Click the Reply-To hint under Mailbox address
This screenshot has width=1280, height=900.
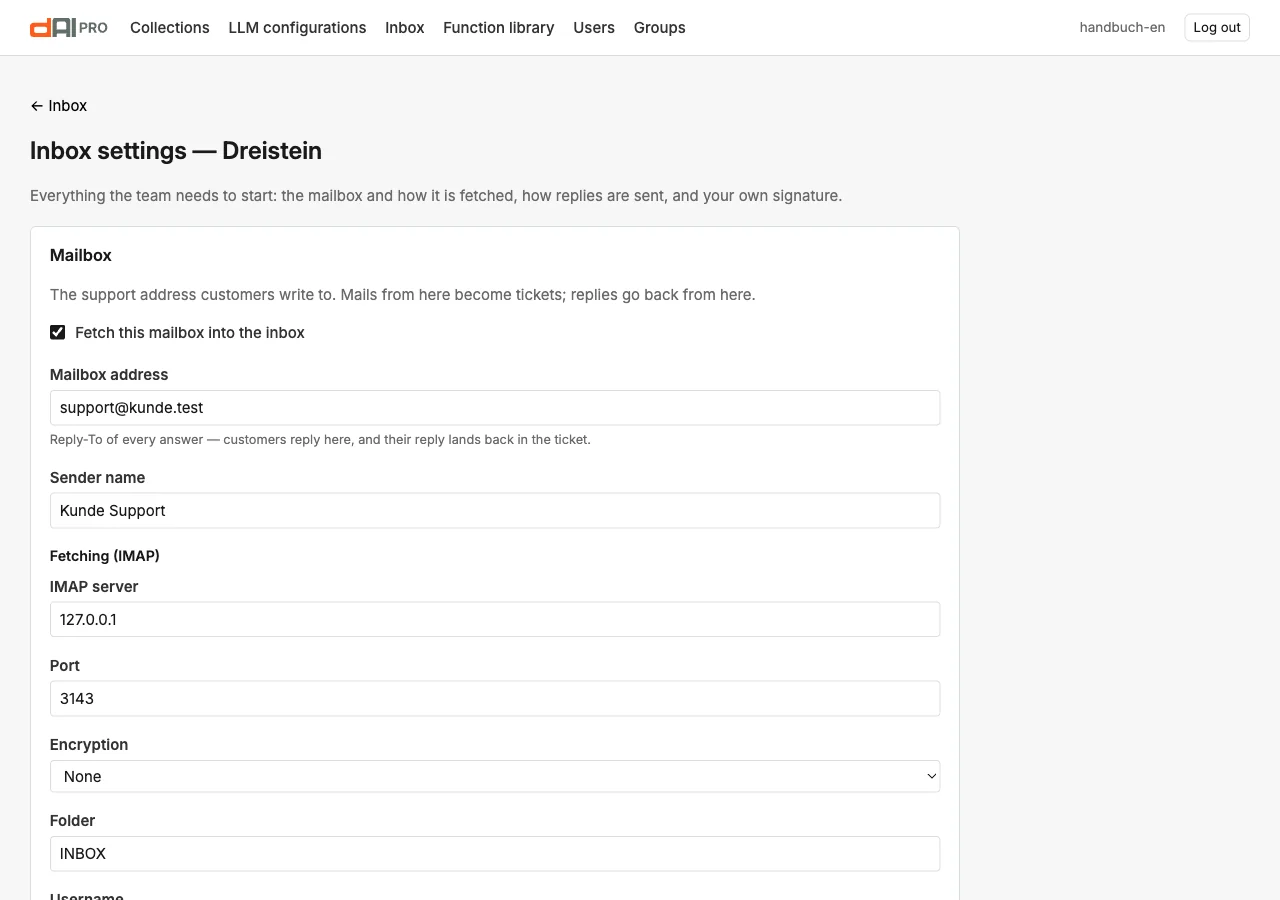click(320, 439)
